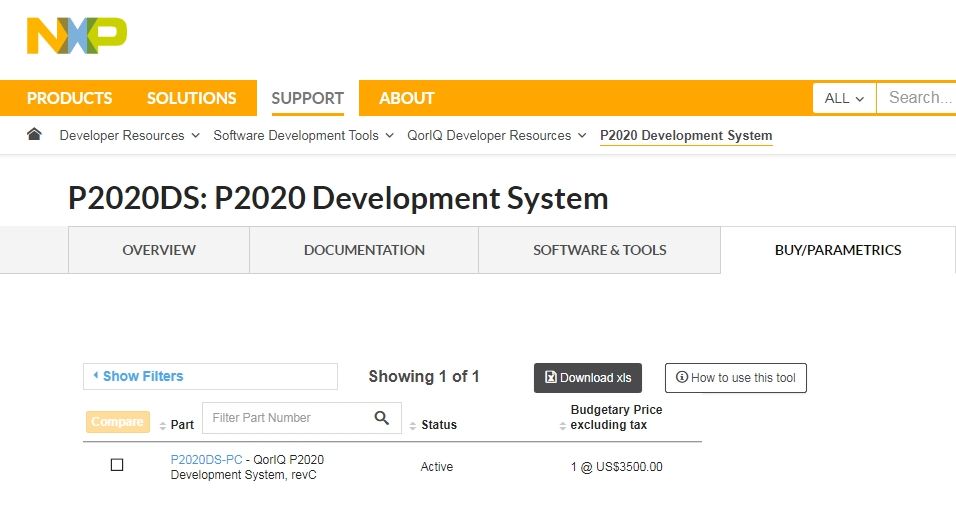Switch to the OVERVIEW tab
Image resolution: width=956 pixels, height=508 pixels.
point(159,250)
